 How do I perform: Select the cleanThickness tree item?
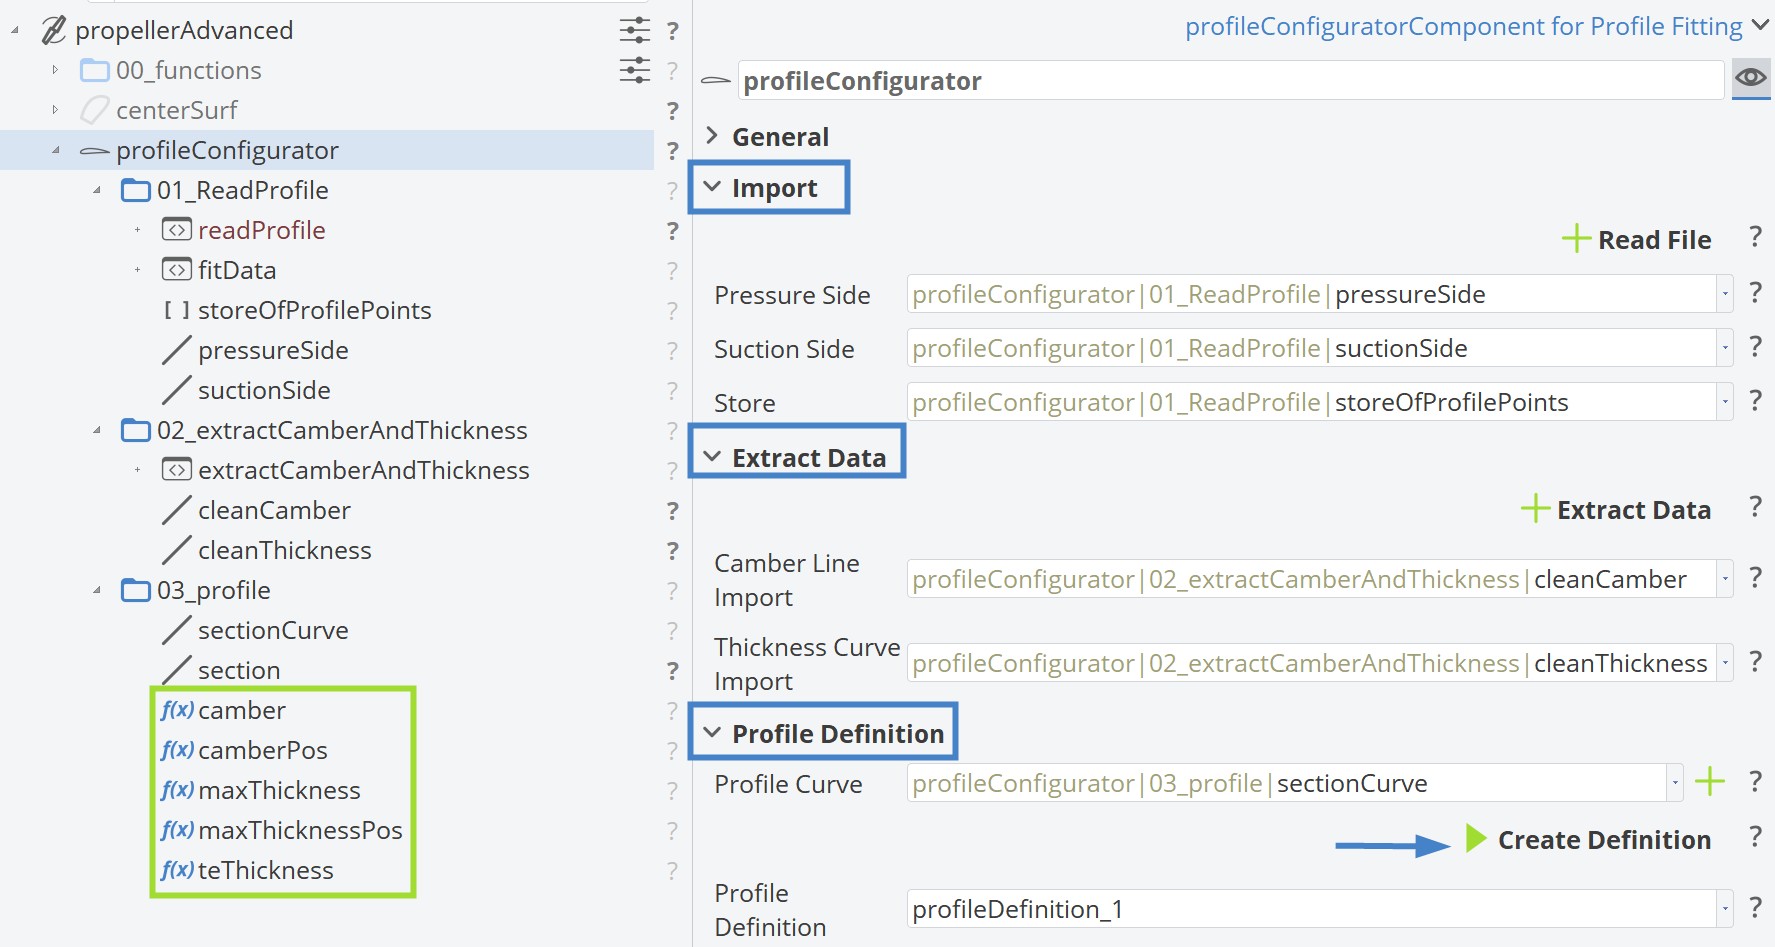point(284,550)
